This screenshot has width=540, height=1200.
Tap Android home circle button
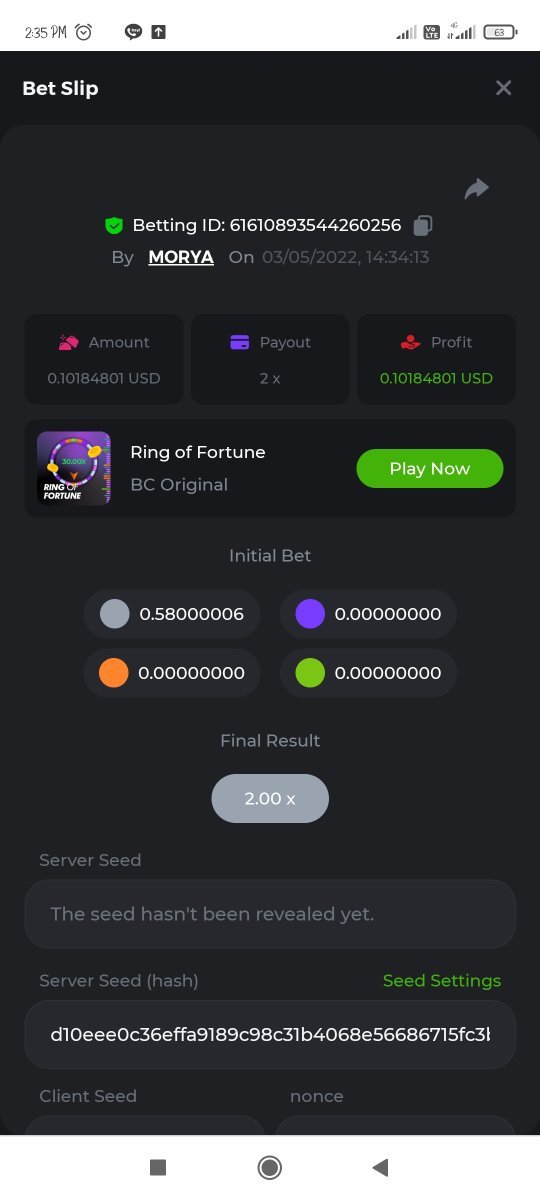pos(269,1167)
